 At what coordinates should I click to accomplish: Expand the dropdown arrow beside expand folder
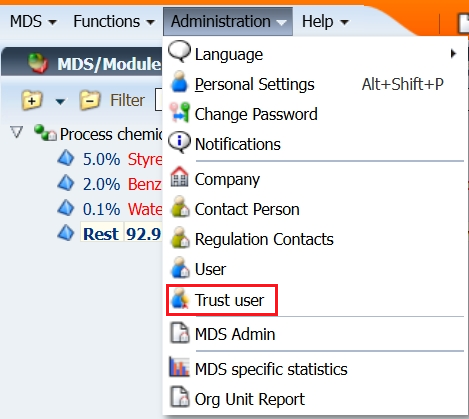60,101
